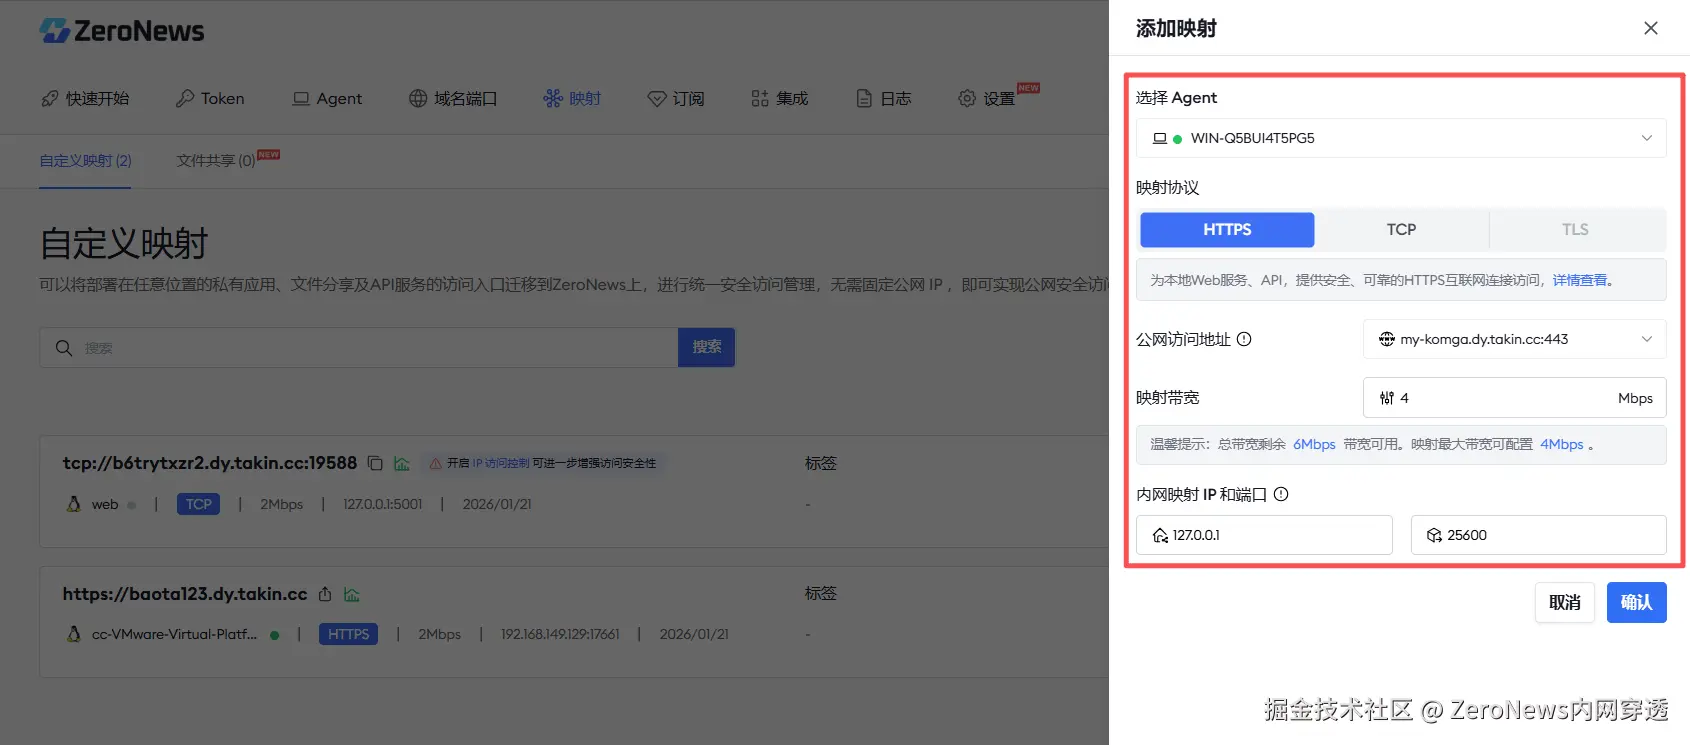
Task: Click the https://baota123.dy.takin.cc link
Action: click(x=185, y=594)
